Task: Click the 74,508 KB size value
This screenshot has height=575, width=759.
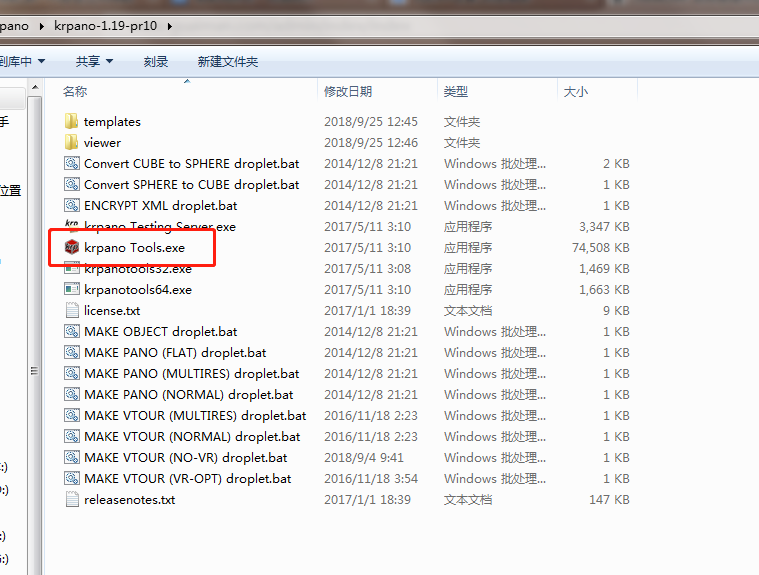Action: click(x=601, y=248)
